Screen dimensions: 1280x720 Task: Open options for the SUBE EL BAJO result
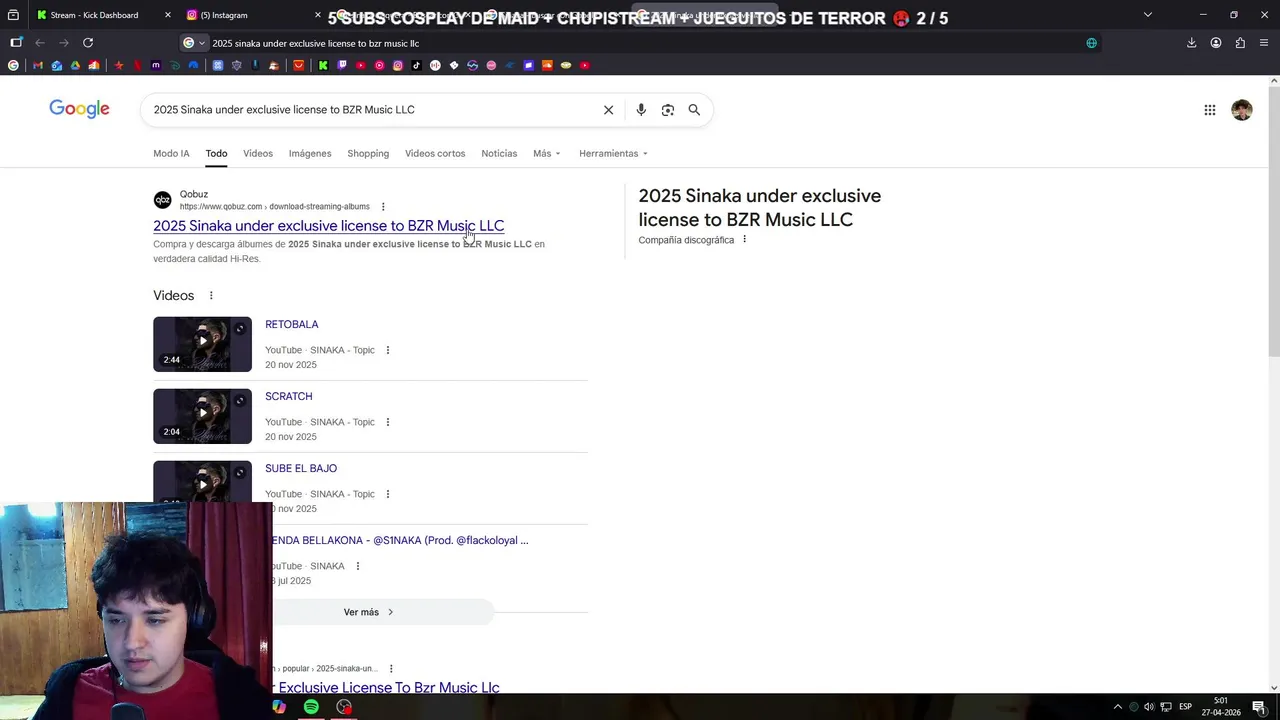388,494
